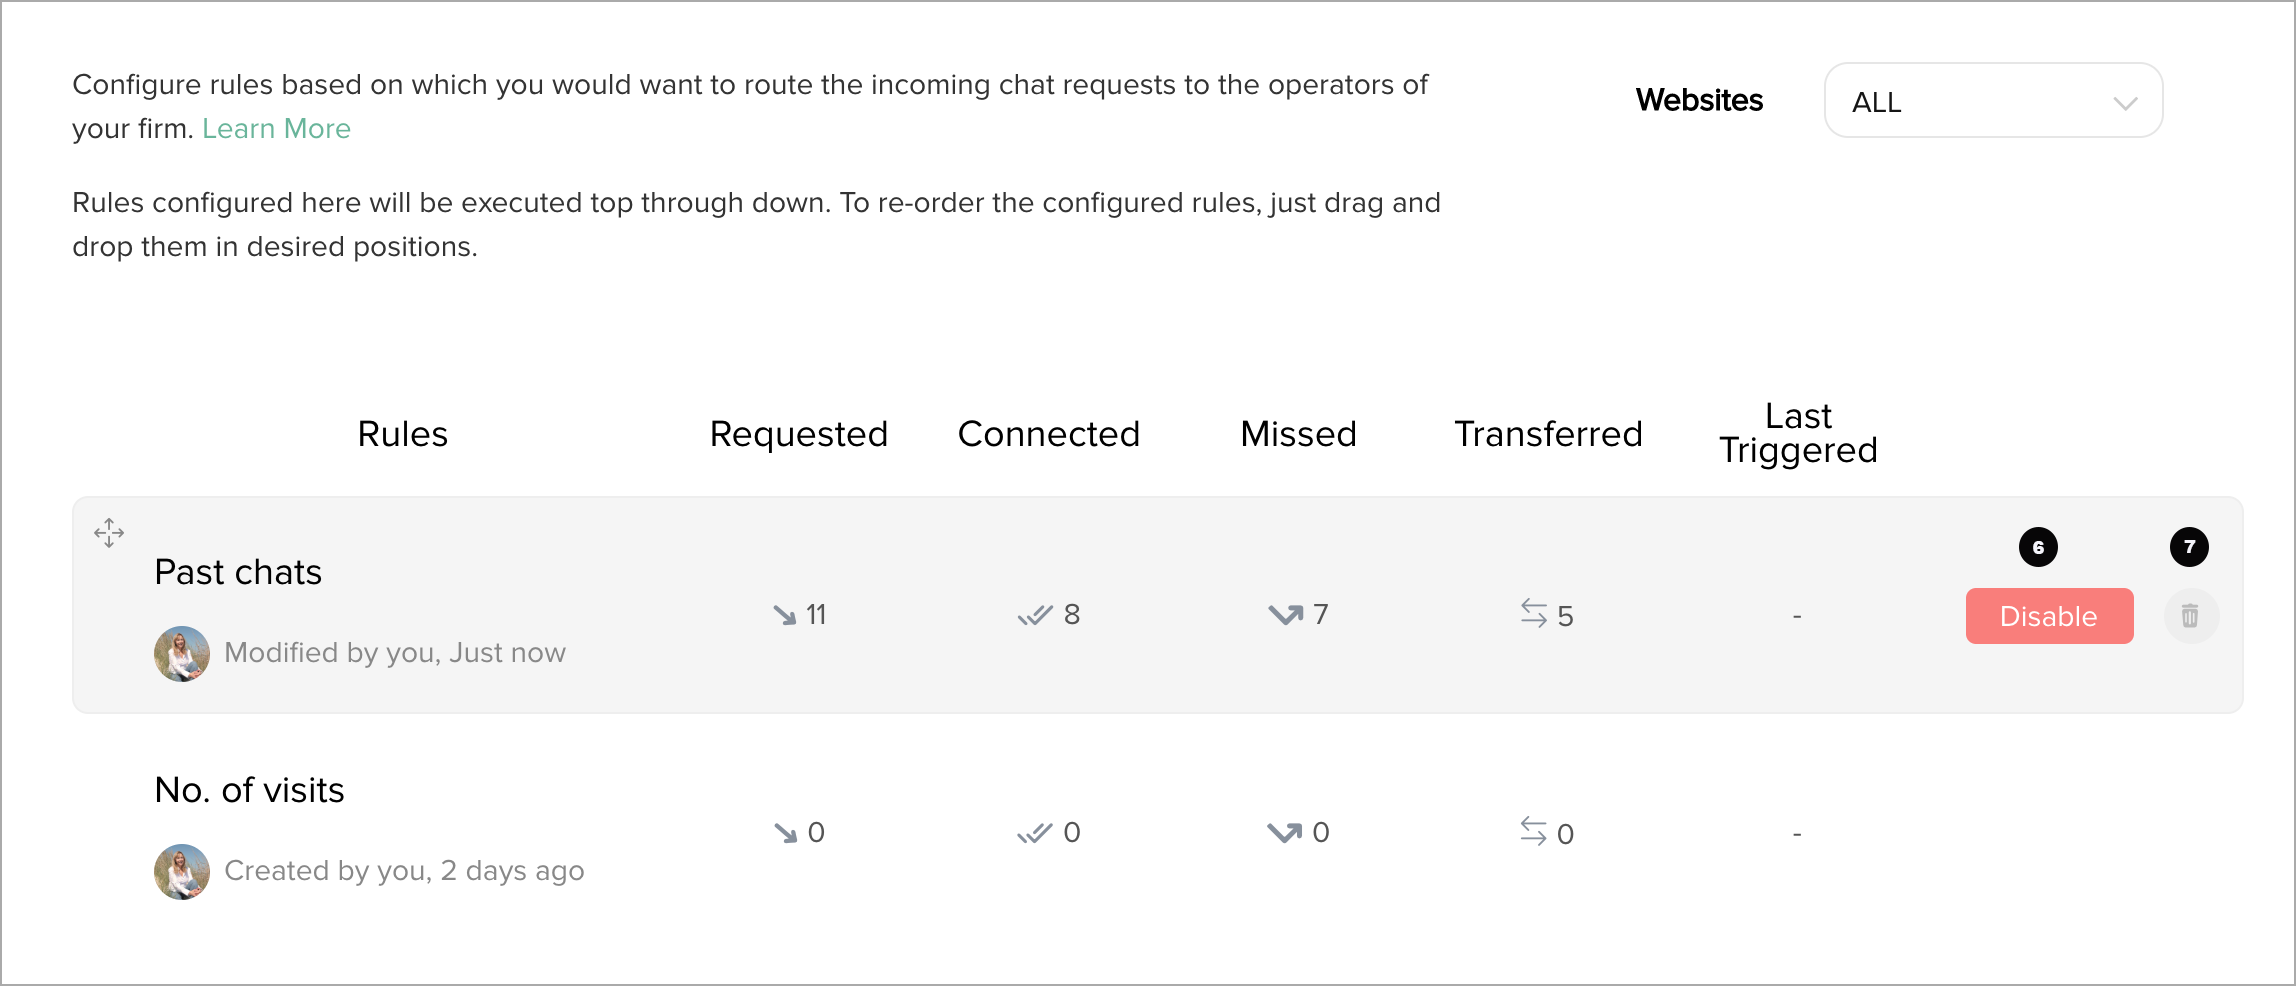The height and width of the screenshot is (986, 2296).
Task: Click the Missed arrow icon for Past chats
Action: click(x=1285, y=615)
